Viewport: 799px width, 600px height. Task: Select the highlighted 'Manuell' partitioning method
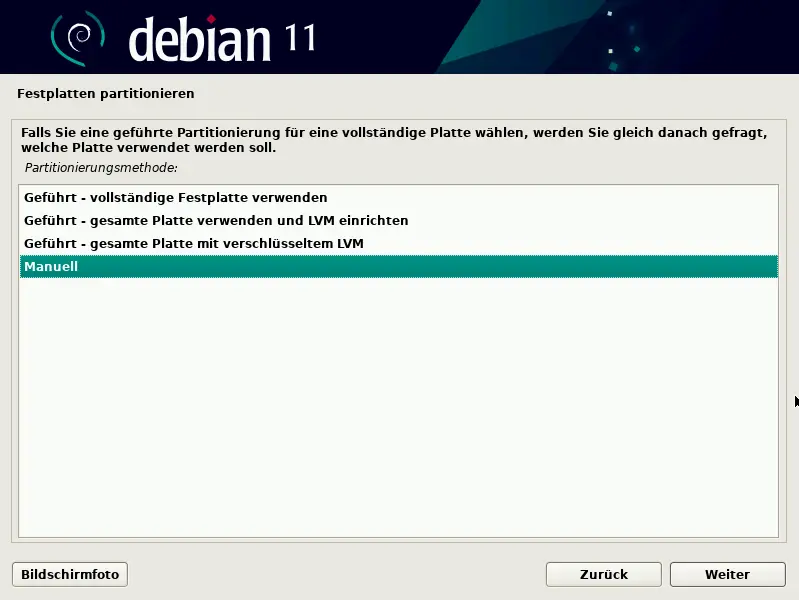click(x=398, y=267)
